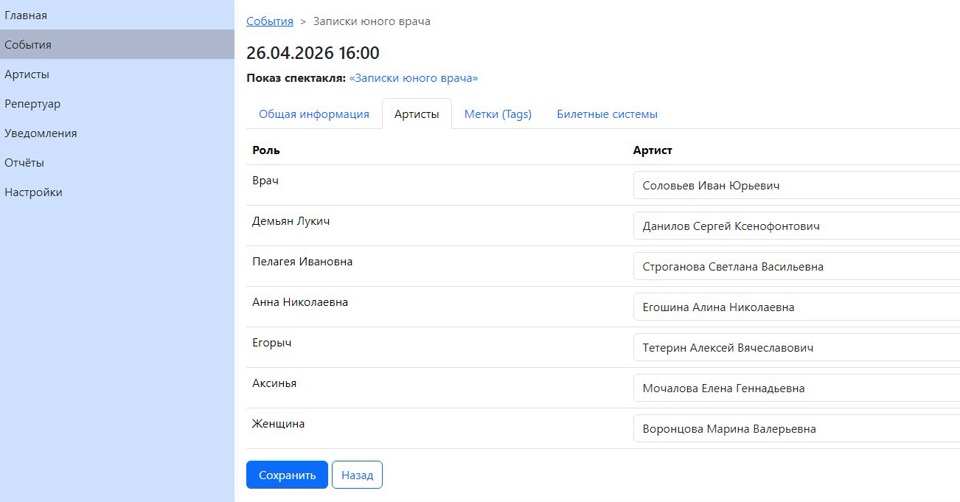
Task: Click the События breadcrumb link
Action: 270,21
